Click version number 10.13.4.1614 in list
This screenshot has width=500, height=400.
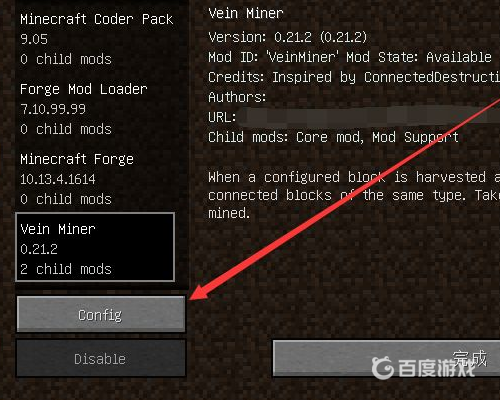click(x=58, y=179)
